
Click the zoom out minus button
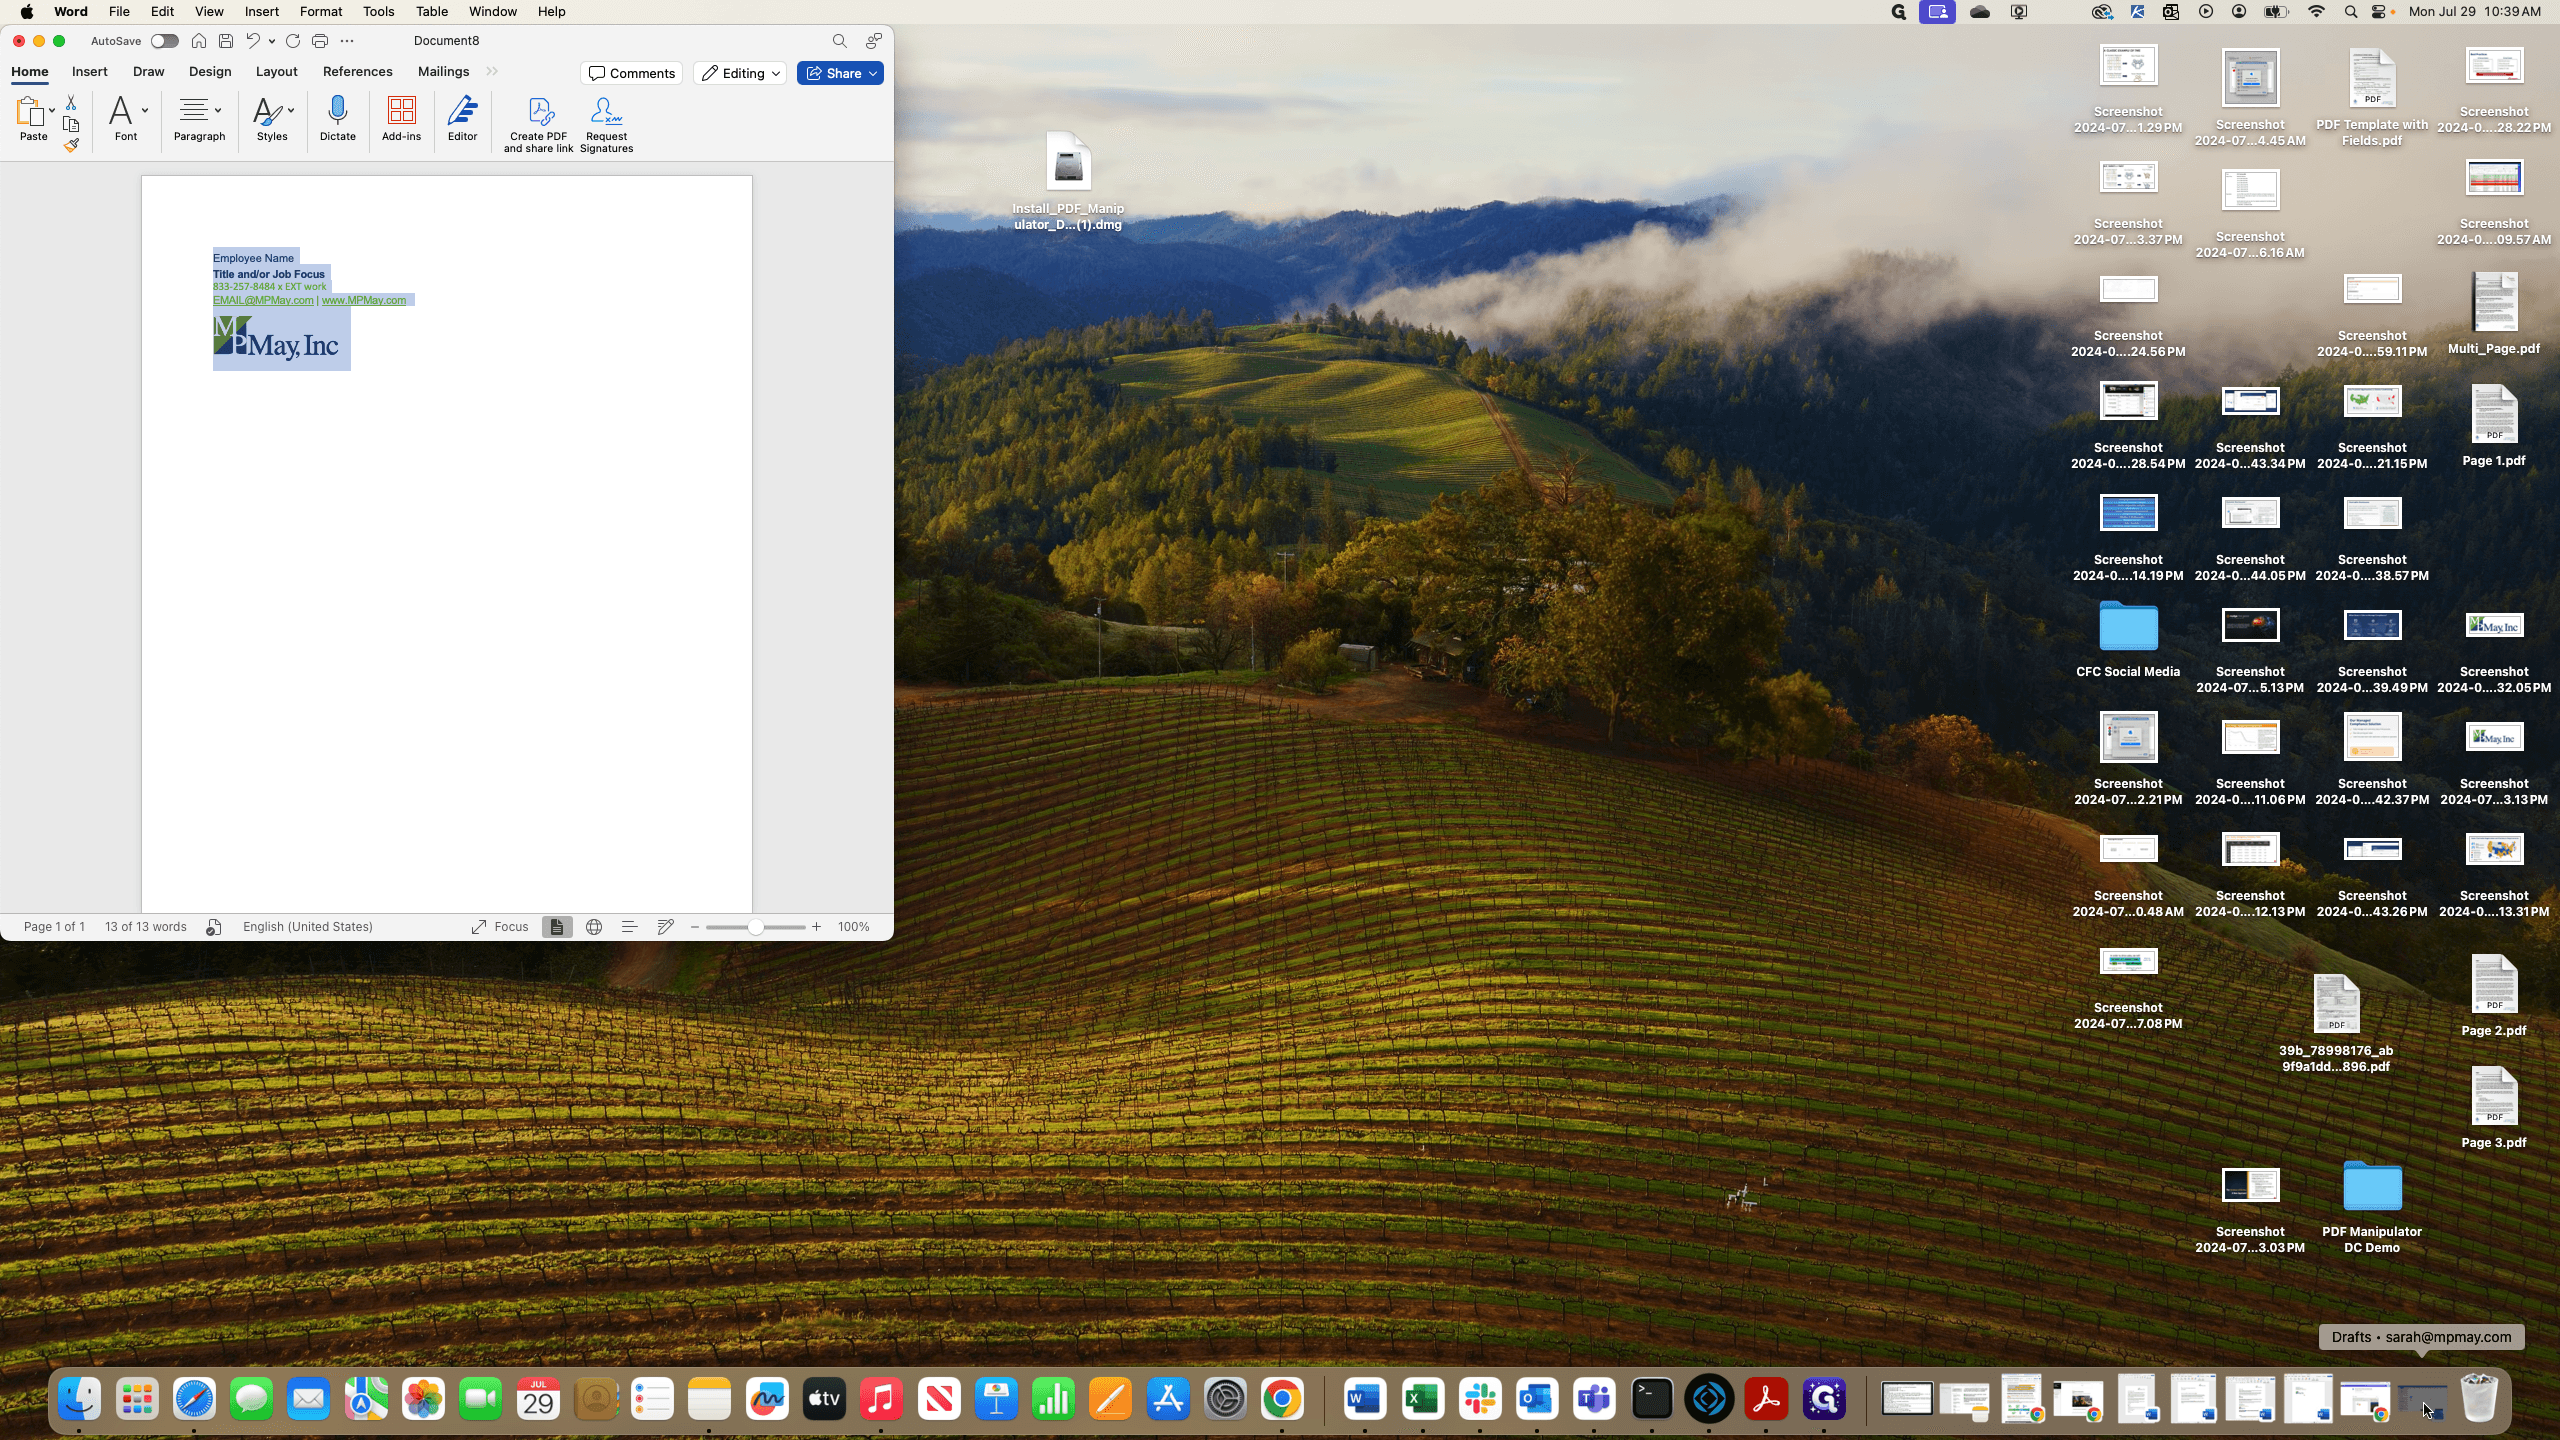click(695, 927)
